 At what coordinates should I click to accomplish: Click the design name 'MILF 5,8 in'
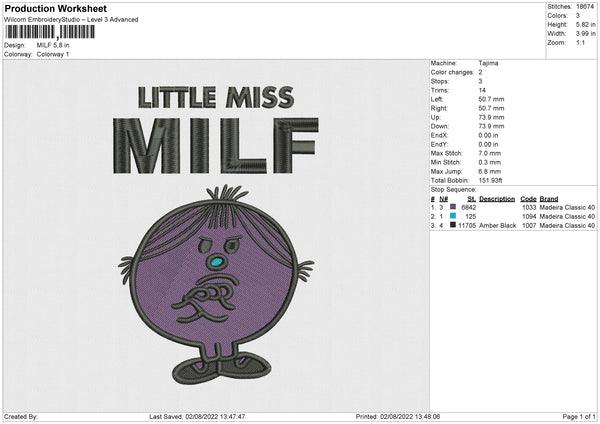[x=53, y=45]
